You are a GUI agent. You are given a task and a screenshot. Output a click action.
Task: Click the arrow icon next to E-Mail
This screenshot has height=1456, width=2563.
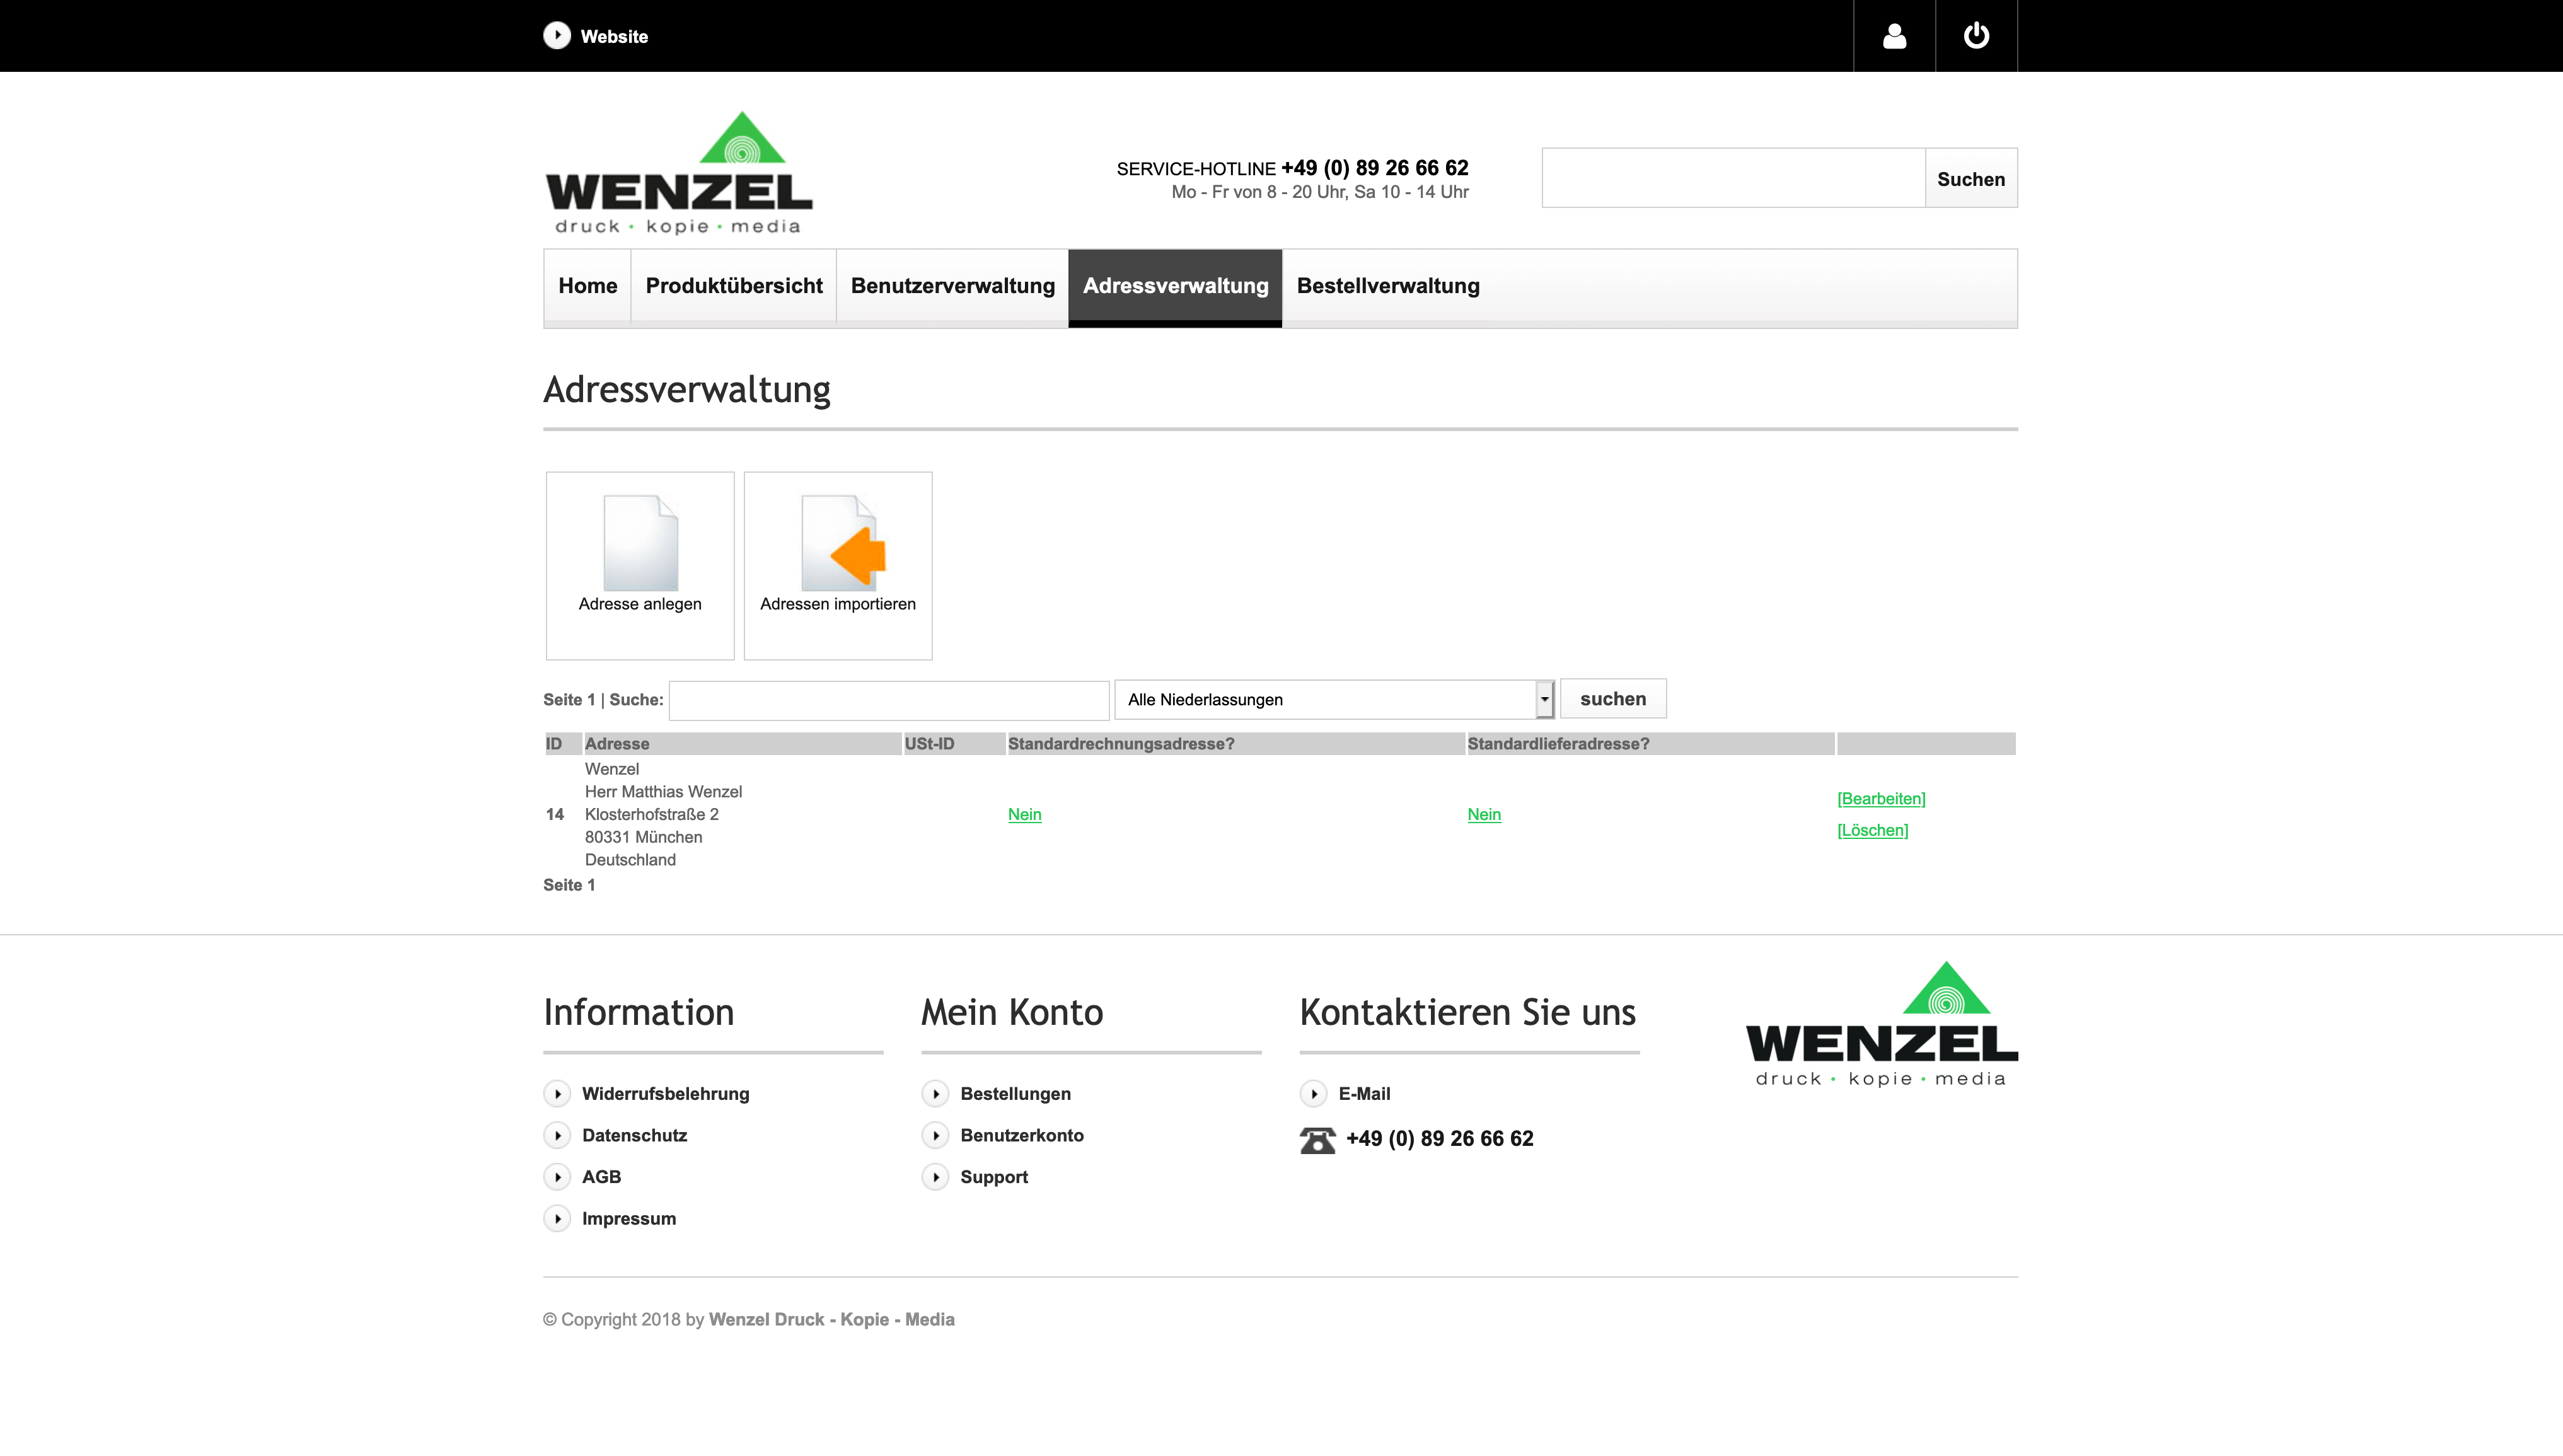(x=1313, y=1093)
